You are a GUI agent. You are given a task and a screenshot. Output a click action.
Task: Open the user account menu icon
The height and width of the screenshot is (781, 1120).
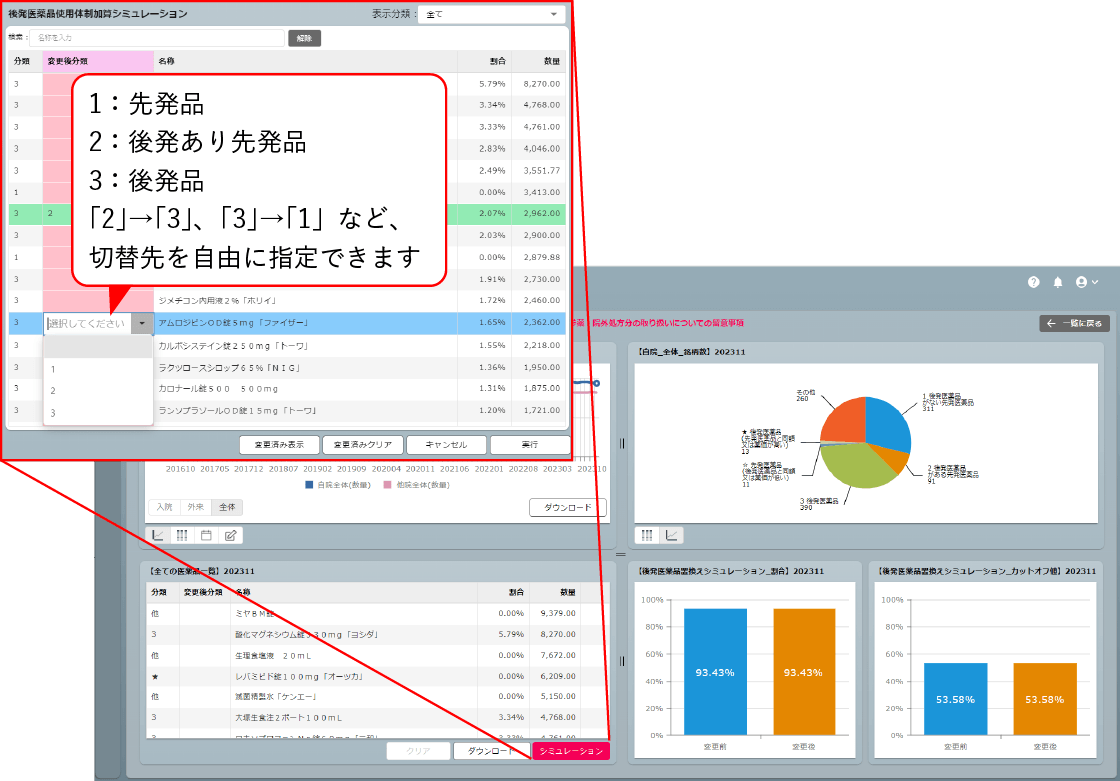coord(1086,282)
